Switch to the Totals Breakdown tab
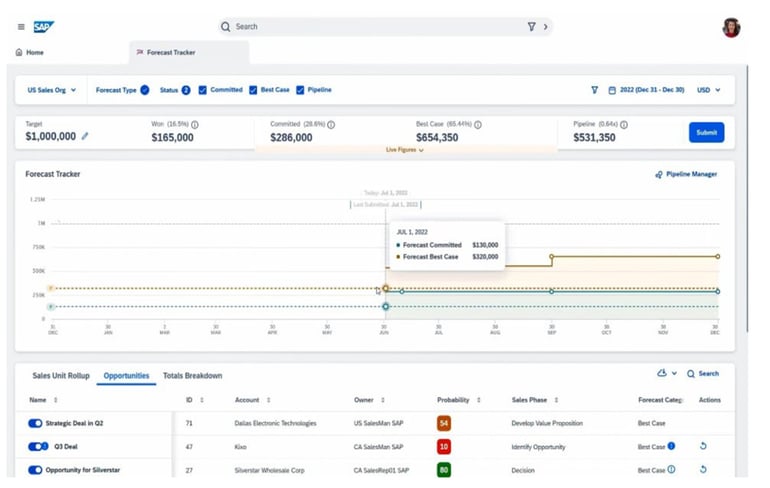The image size is (770, 488). click(x=192, y=376)
